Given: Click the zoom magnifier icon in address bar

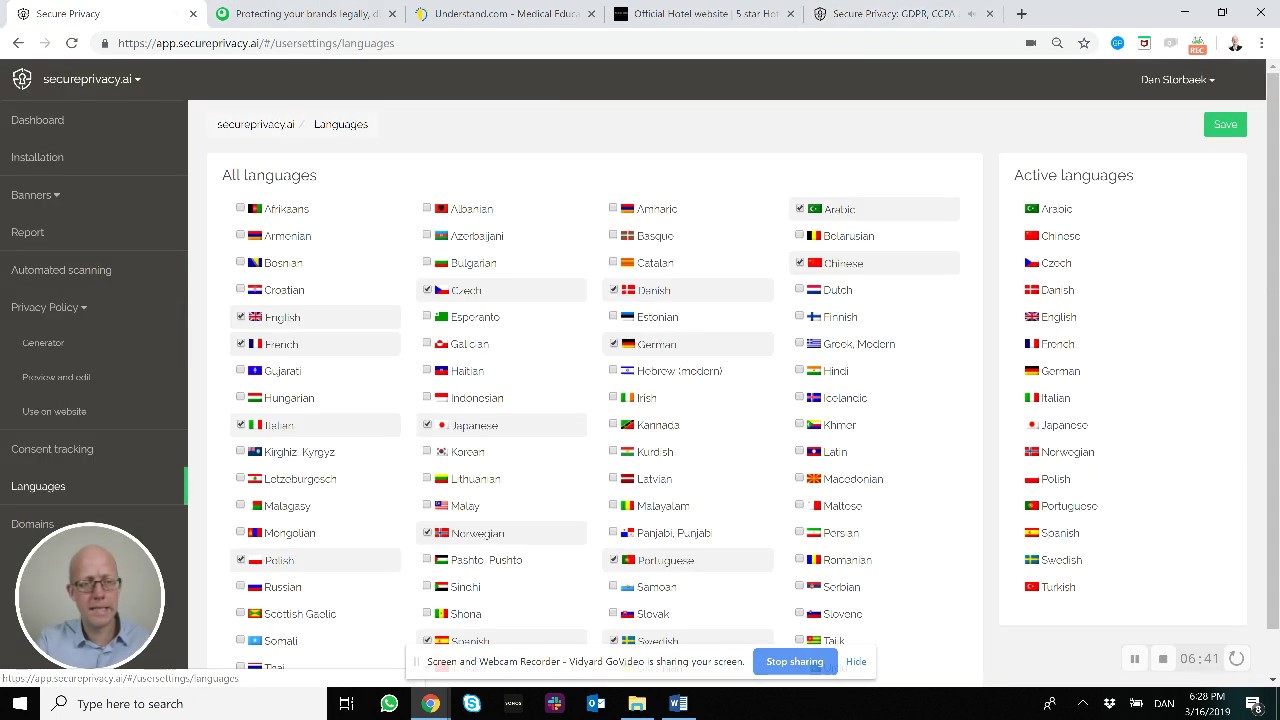Looking at the screenshot, I should click(1057, 43).
